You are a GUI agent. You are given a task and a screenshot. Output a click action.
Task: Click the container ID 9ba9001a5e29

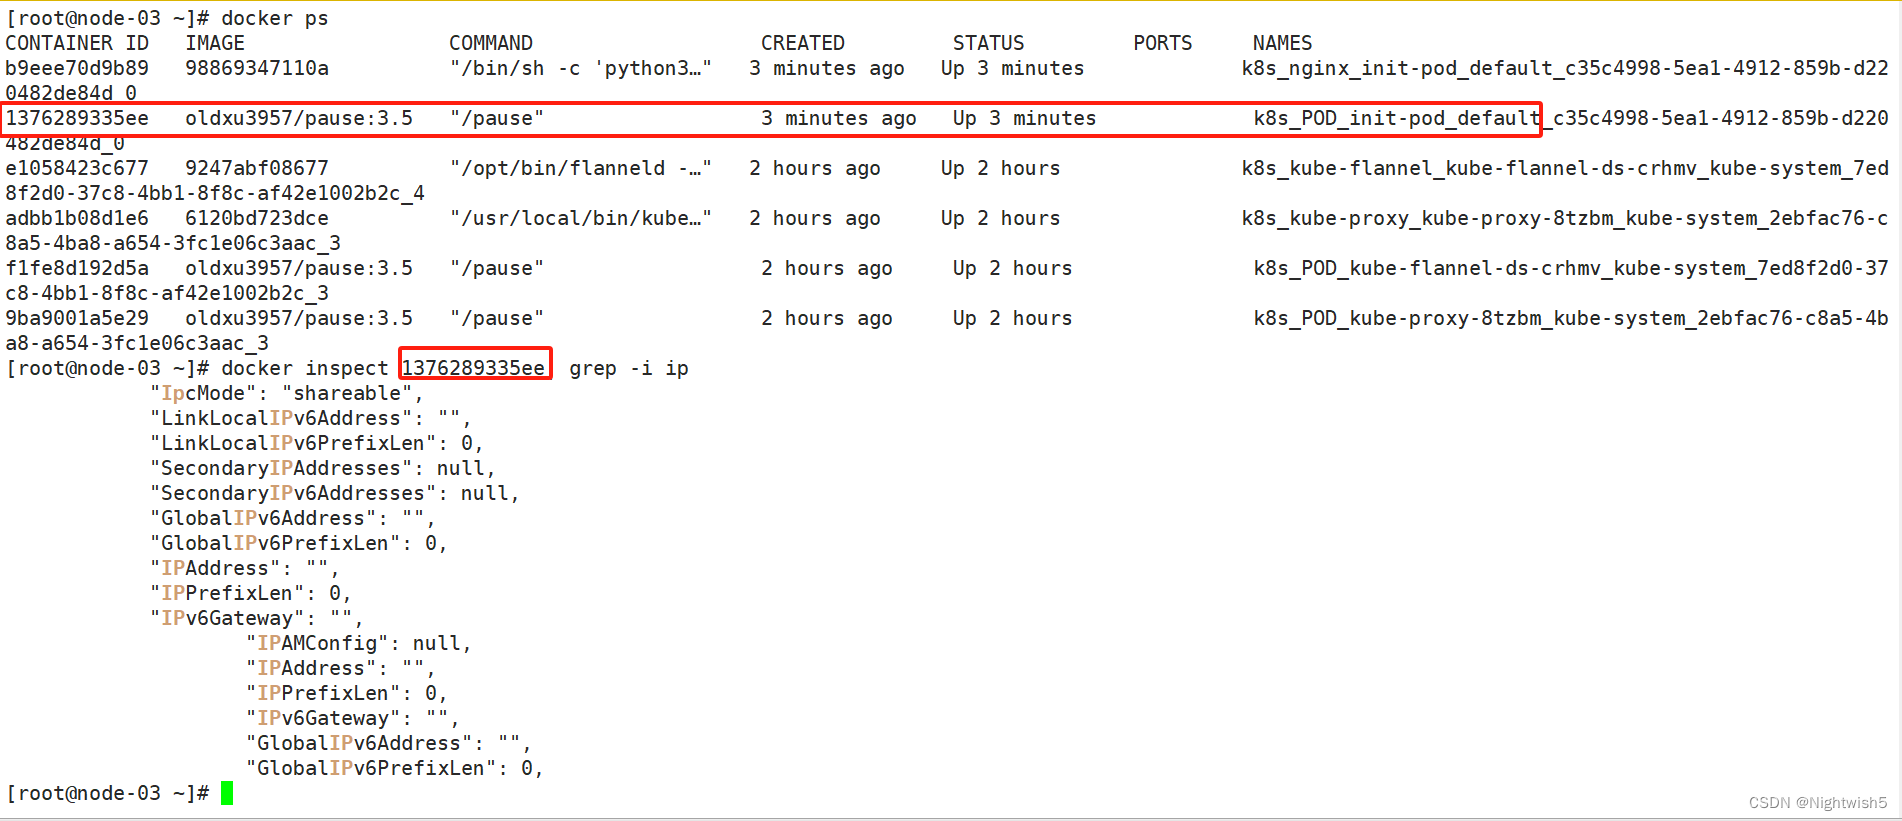click(77, 318)
